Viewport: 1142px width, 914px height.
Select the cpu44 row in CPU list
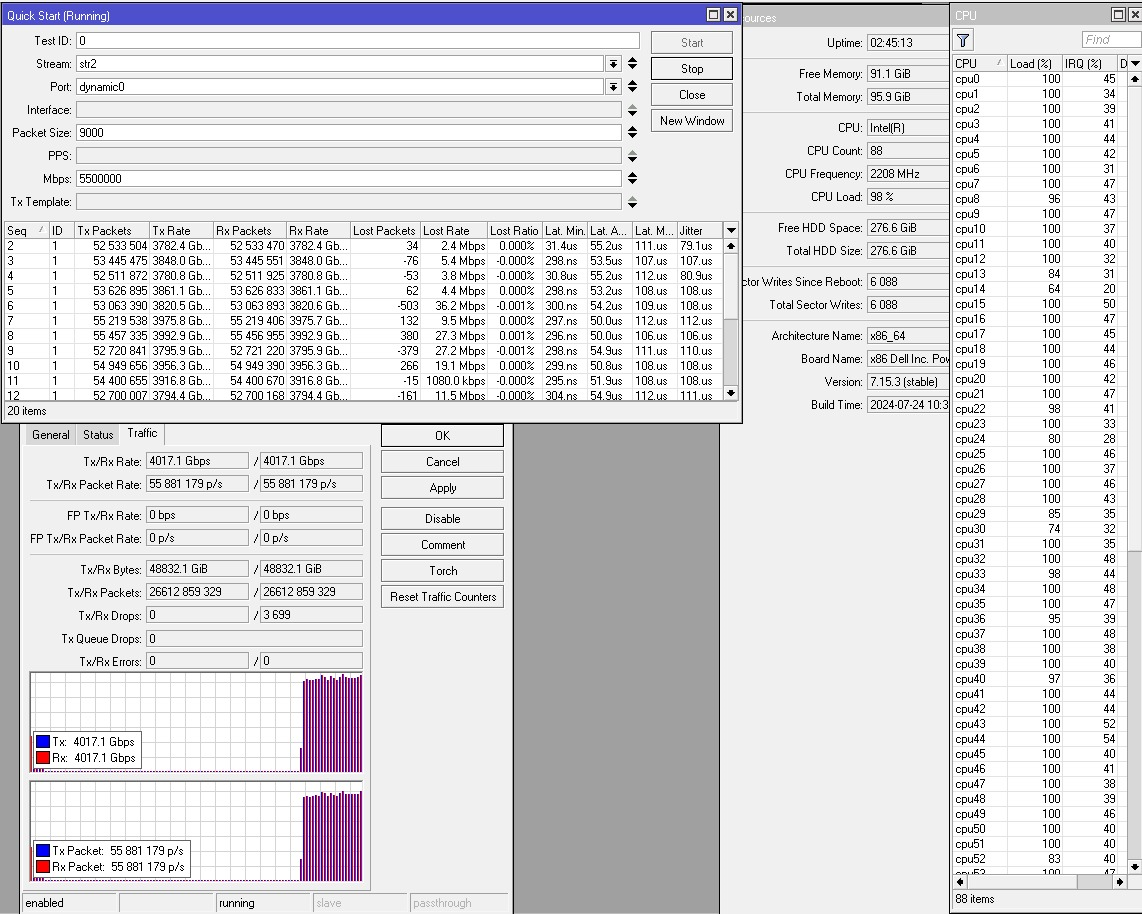click(1040, 738)
